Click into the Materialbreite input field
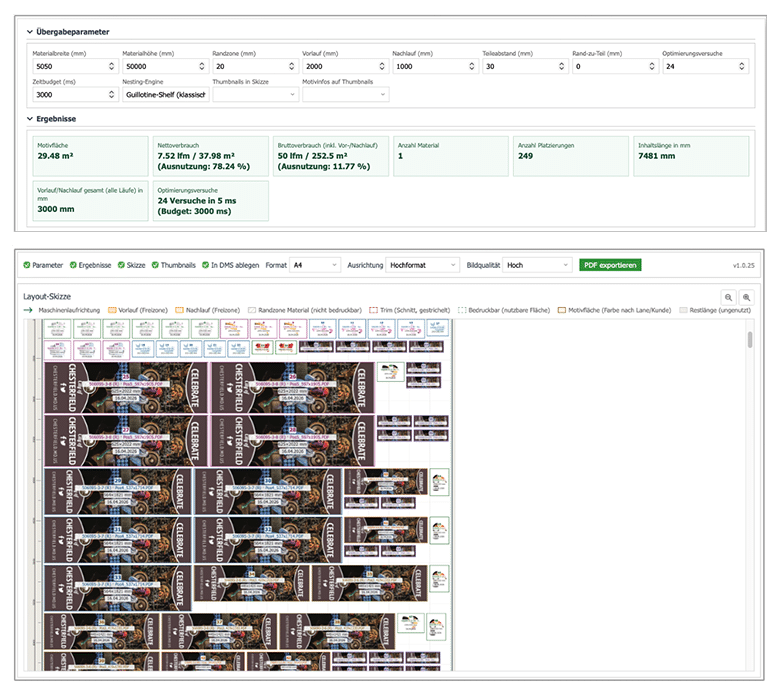The height and width of the screenshot is (700, 780). tap(76, 66)
